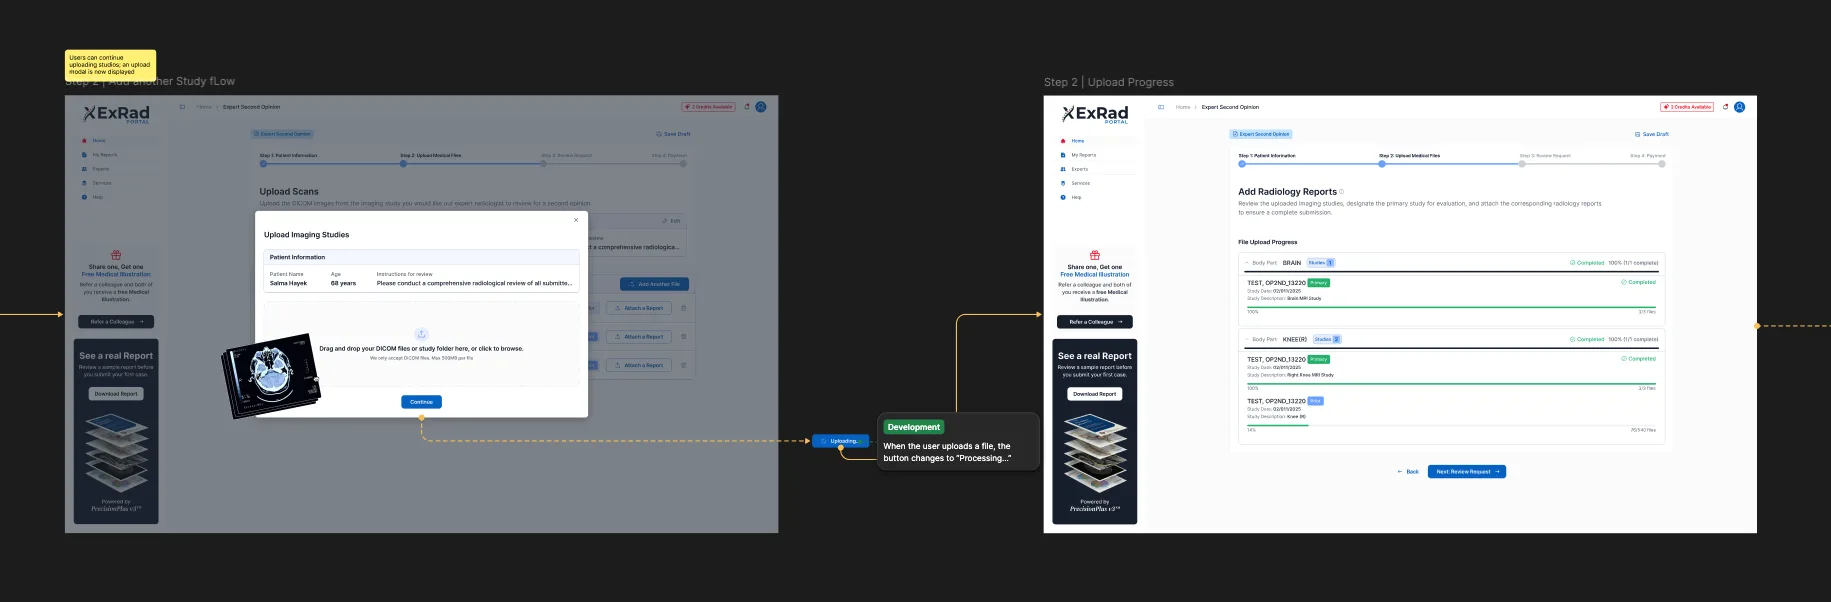
Task: Click ExRad Portal logo in Upload Progress frame
Action: point(1095,114)
